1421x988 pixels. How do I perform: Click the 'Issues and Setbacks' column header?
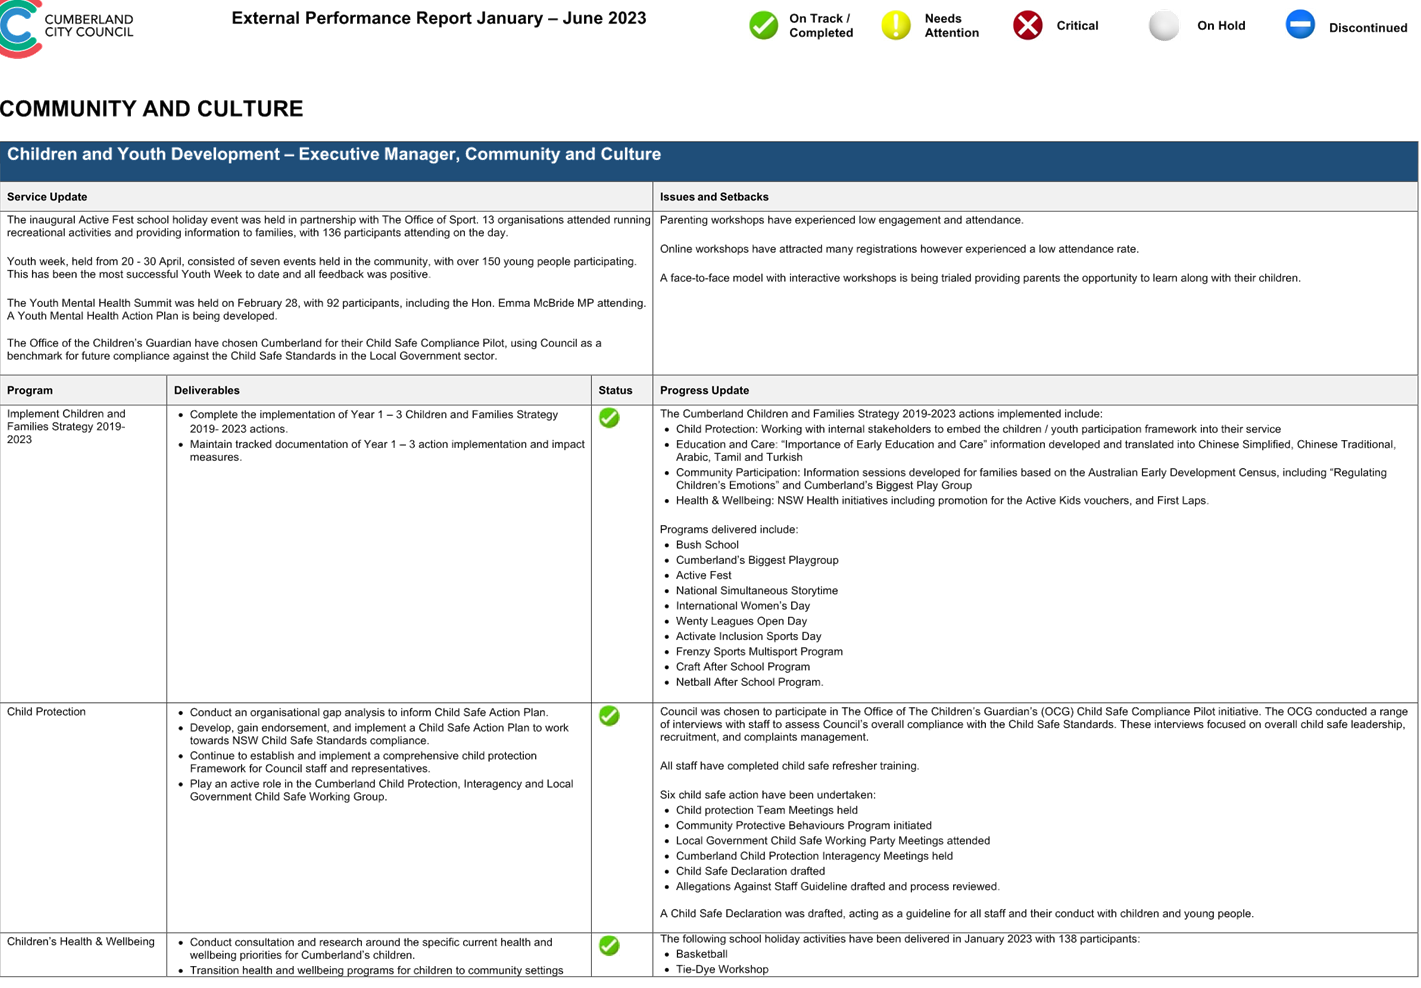[714, 197]
